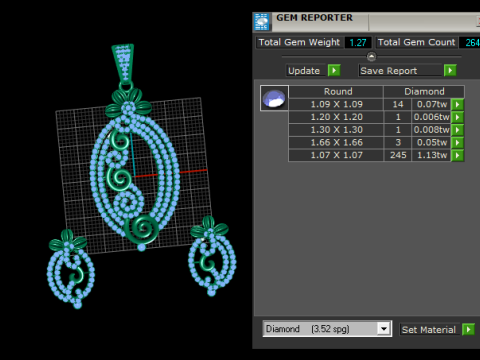Click the GEM REPORTER title text
The image size is (480, 360).
coord(314,18)
